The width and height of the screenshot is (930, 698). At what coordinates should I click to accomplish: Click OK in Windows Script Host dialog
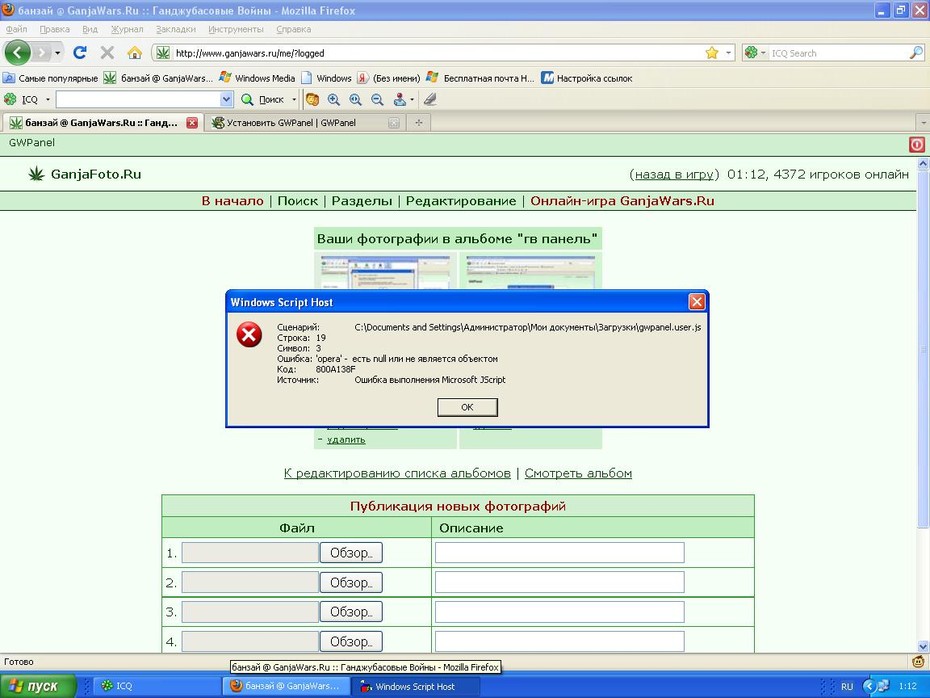tap(467, 407)
